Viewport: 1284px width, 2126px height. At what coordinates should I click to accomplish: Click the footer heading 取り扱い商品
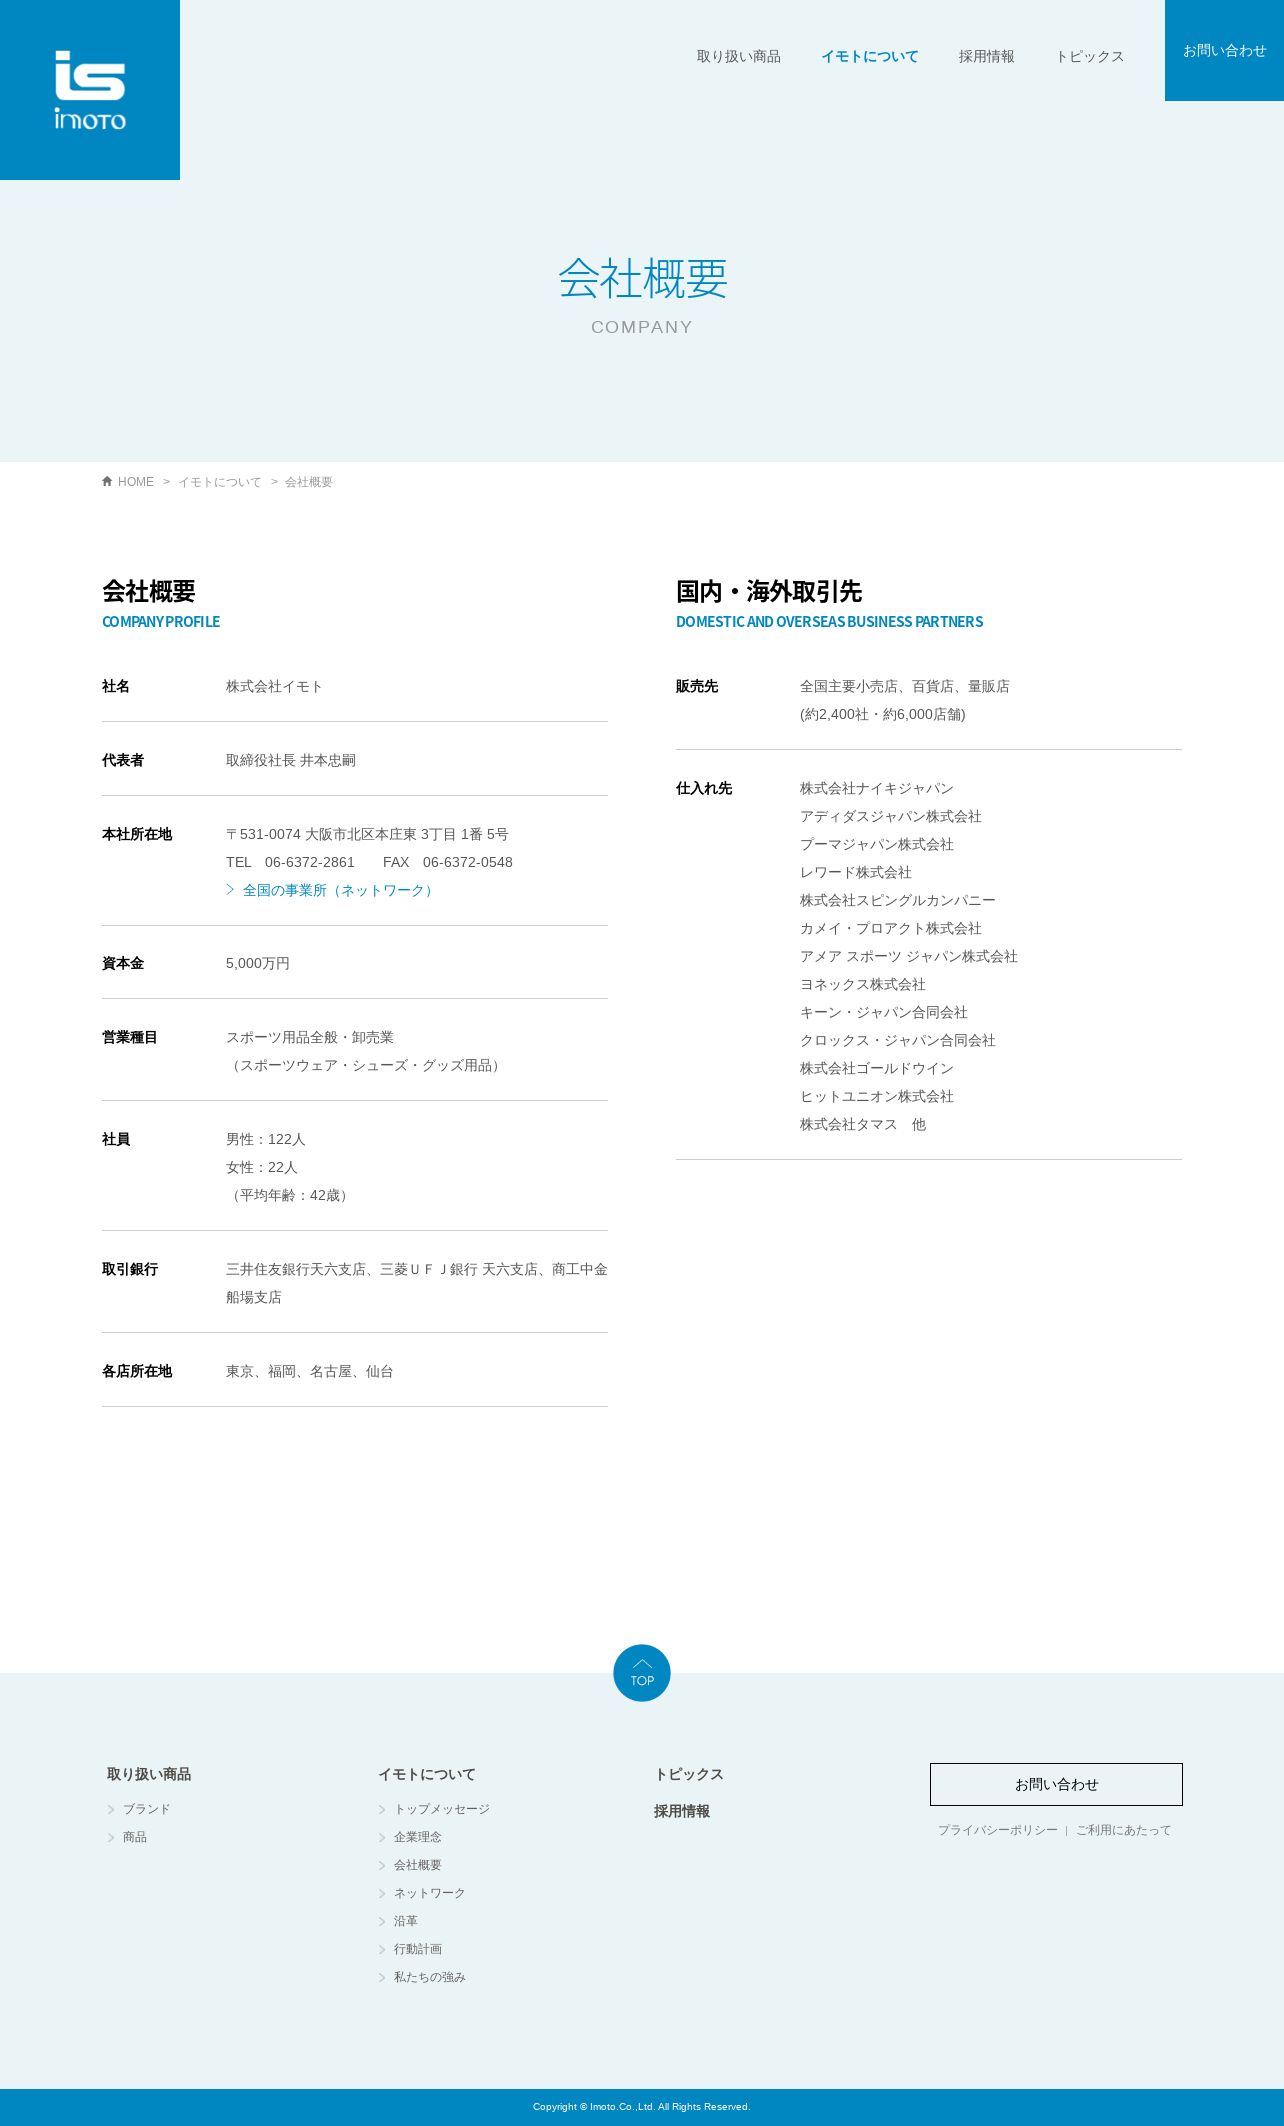pyautogui.click(x=149, y=1774)
